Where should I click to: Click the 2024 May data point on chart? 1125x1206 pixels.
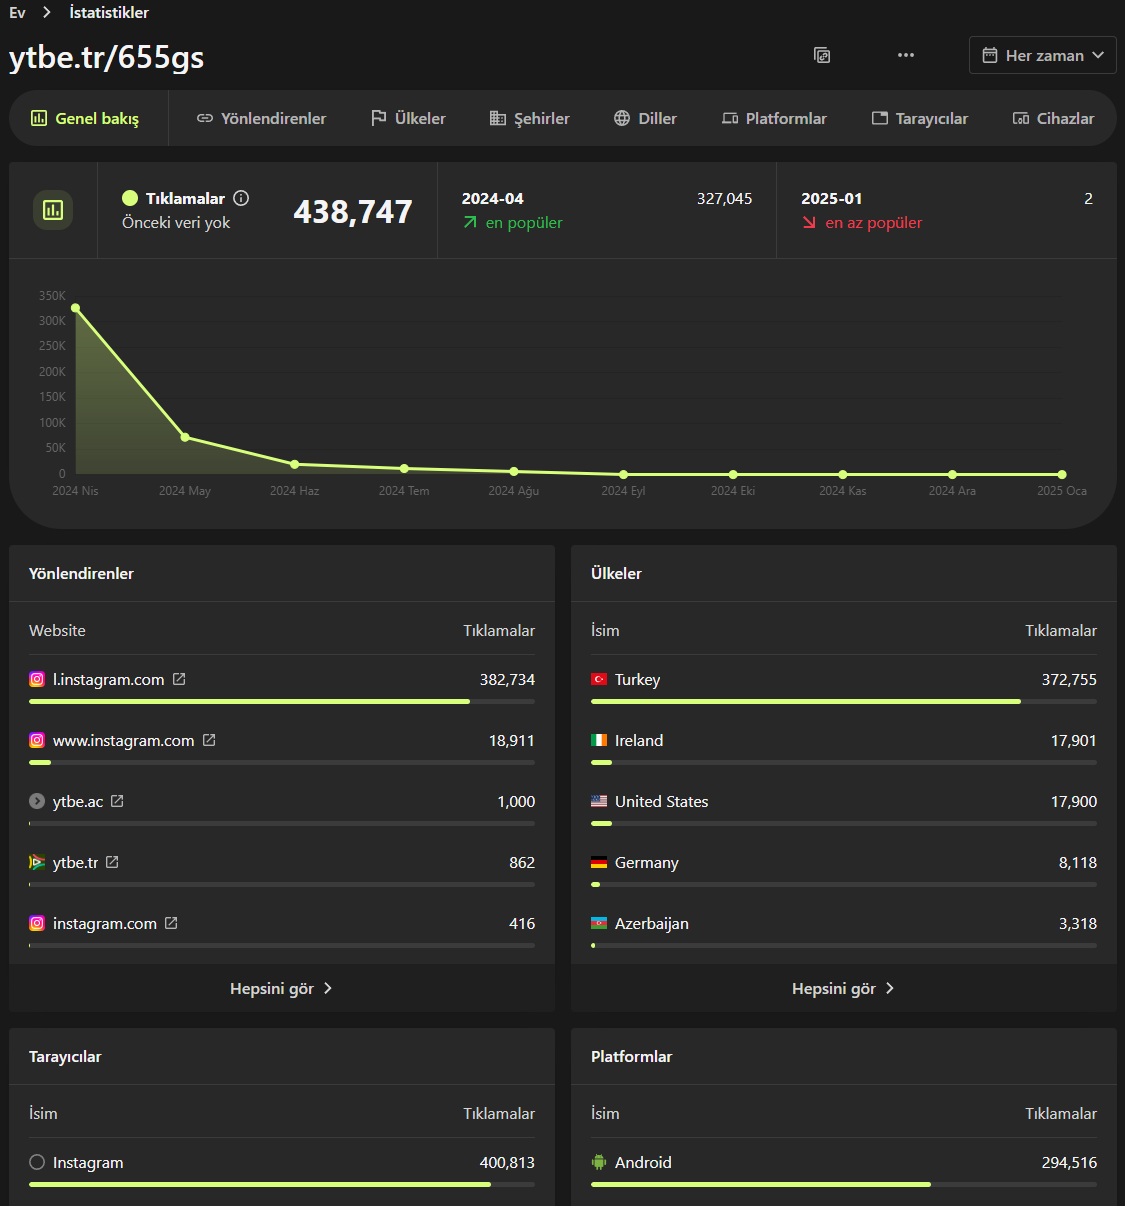click(x=185, y=437)
